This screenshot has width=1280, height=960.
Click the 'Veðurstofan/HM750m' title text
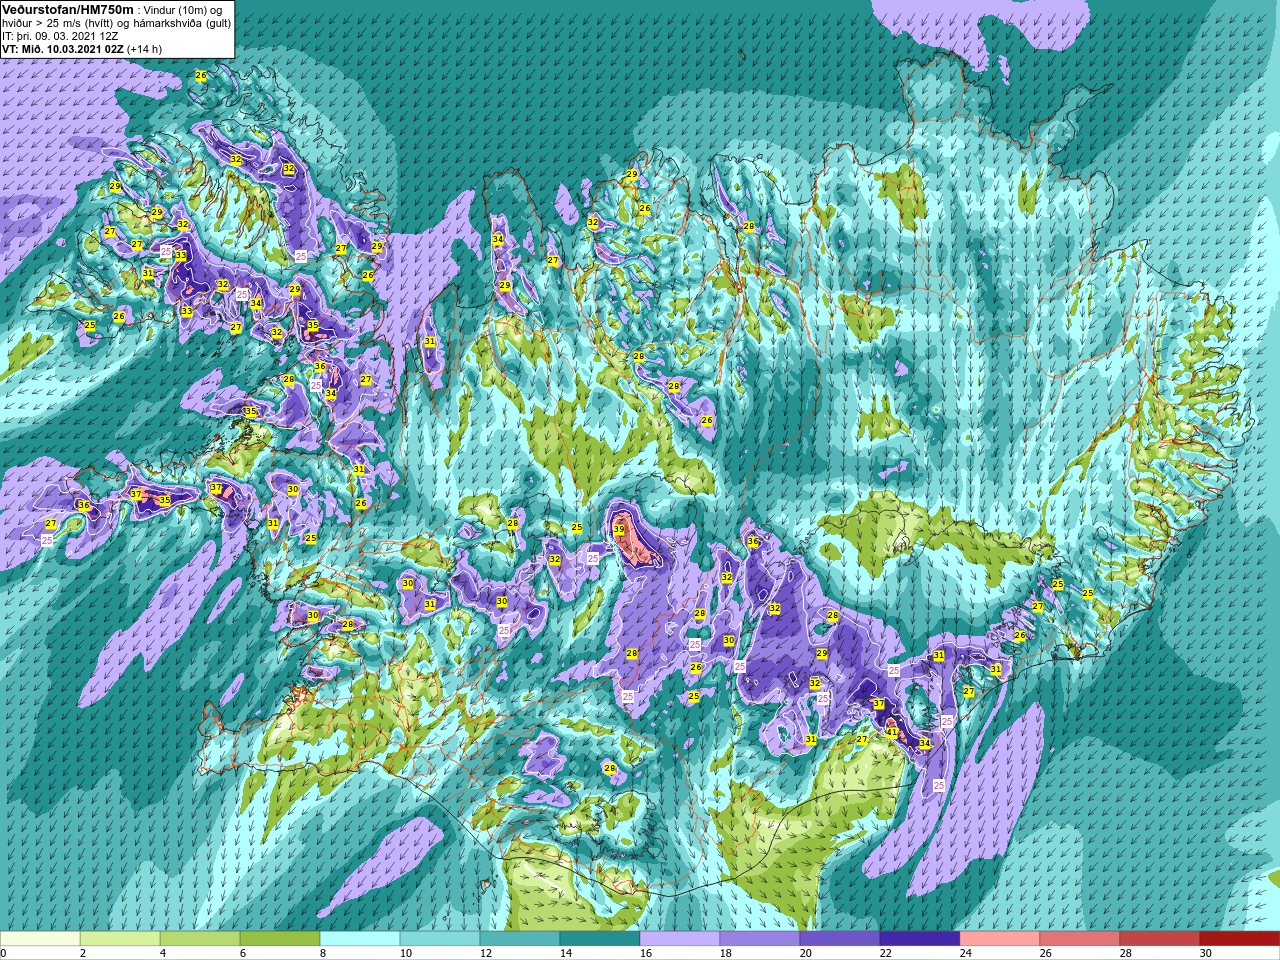click(67, 9)
